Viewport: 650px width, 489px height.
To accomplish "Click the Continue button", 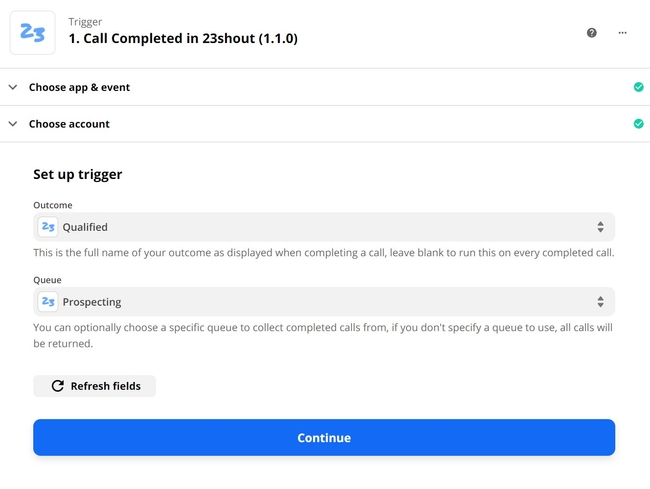I will pos(324,437).
